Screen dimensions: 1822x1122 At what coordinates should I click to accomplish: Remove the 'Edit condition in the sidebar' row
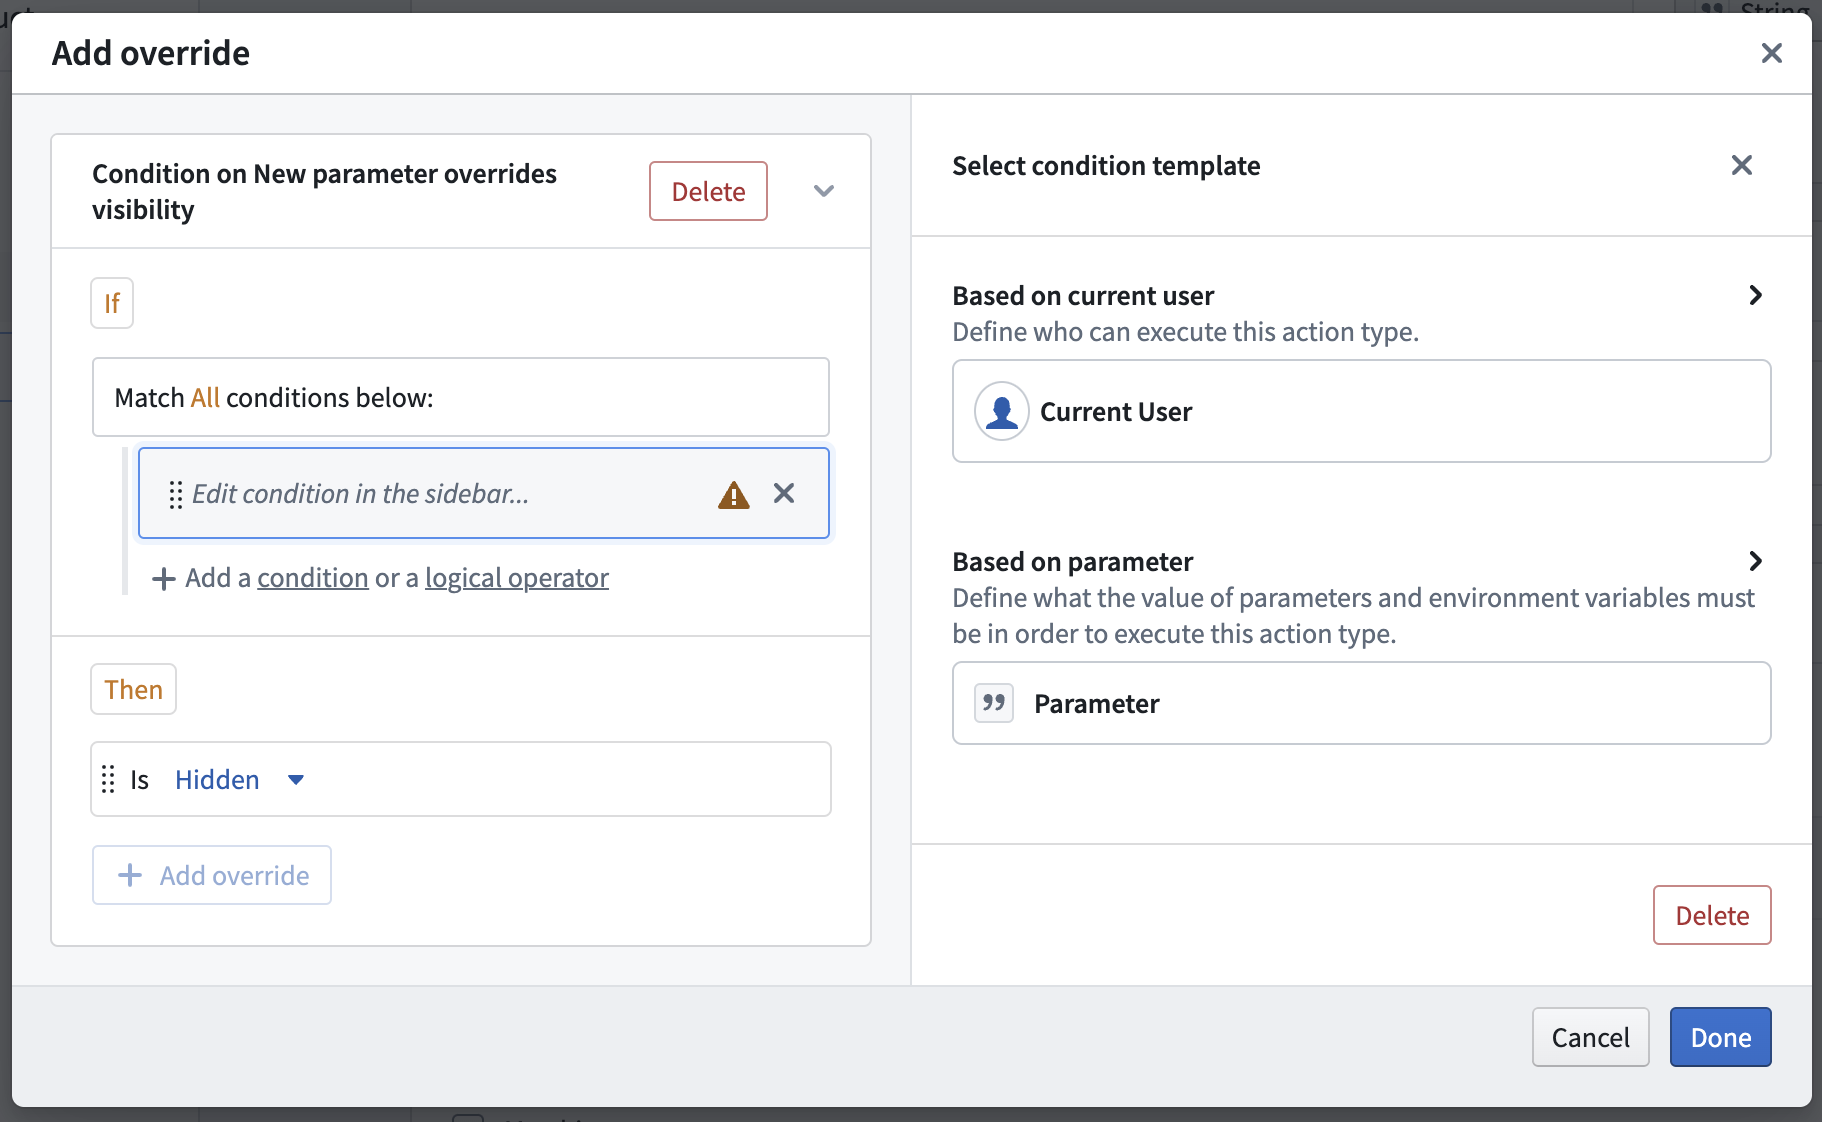[x=784, y=493]
